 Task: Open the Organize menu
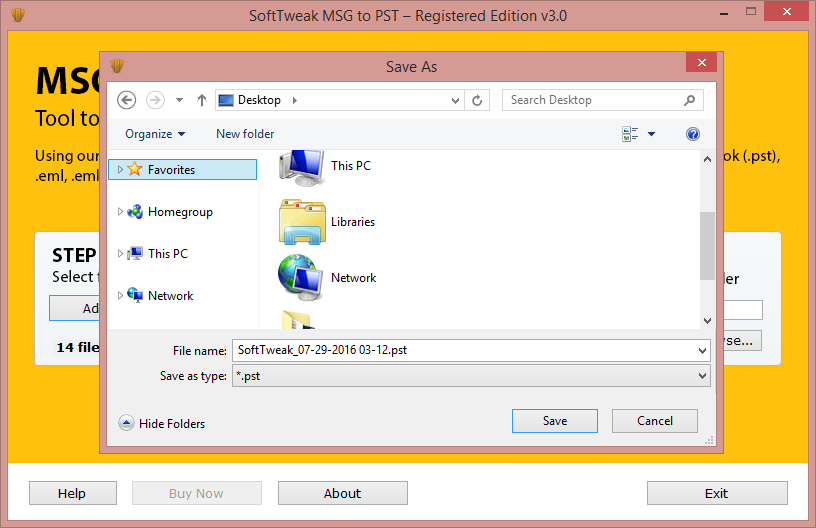[x=155, y=134]
